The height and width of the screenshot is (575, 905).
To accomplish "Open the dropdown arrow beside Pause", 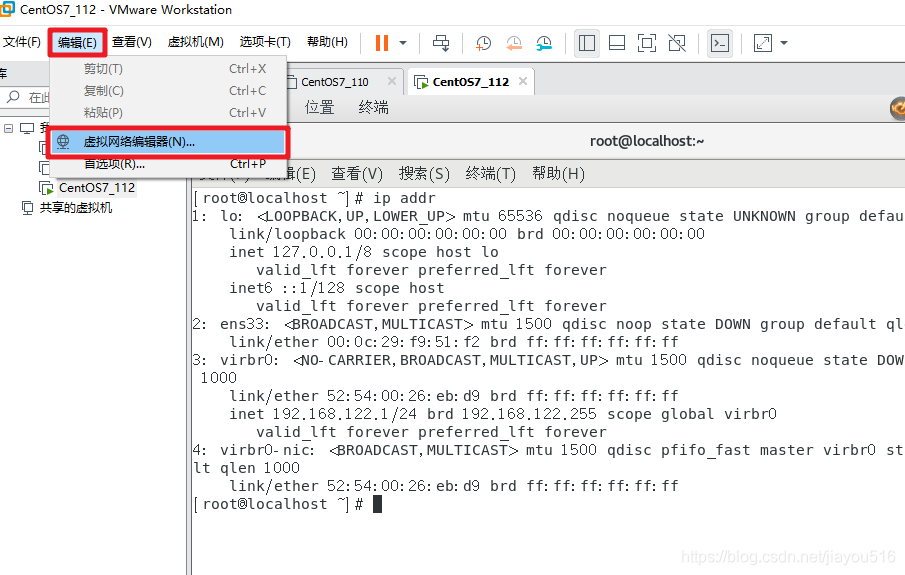I will pos(403,43).
